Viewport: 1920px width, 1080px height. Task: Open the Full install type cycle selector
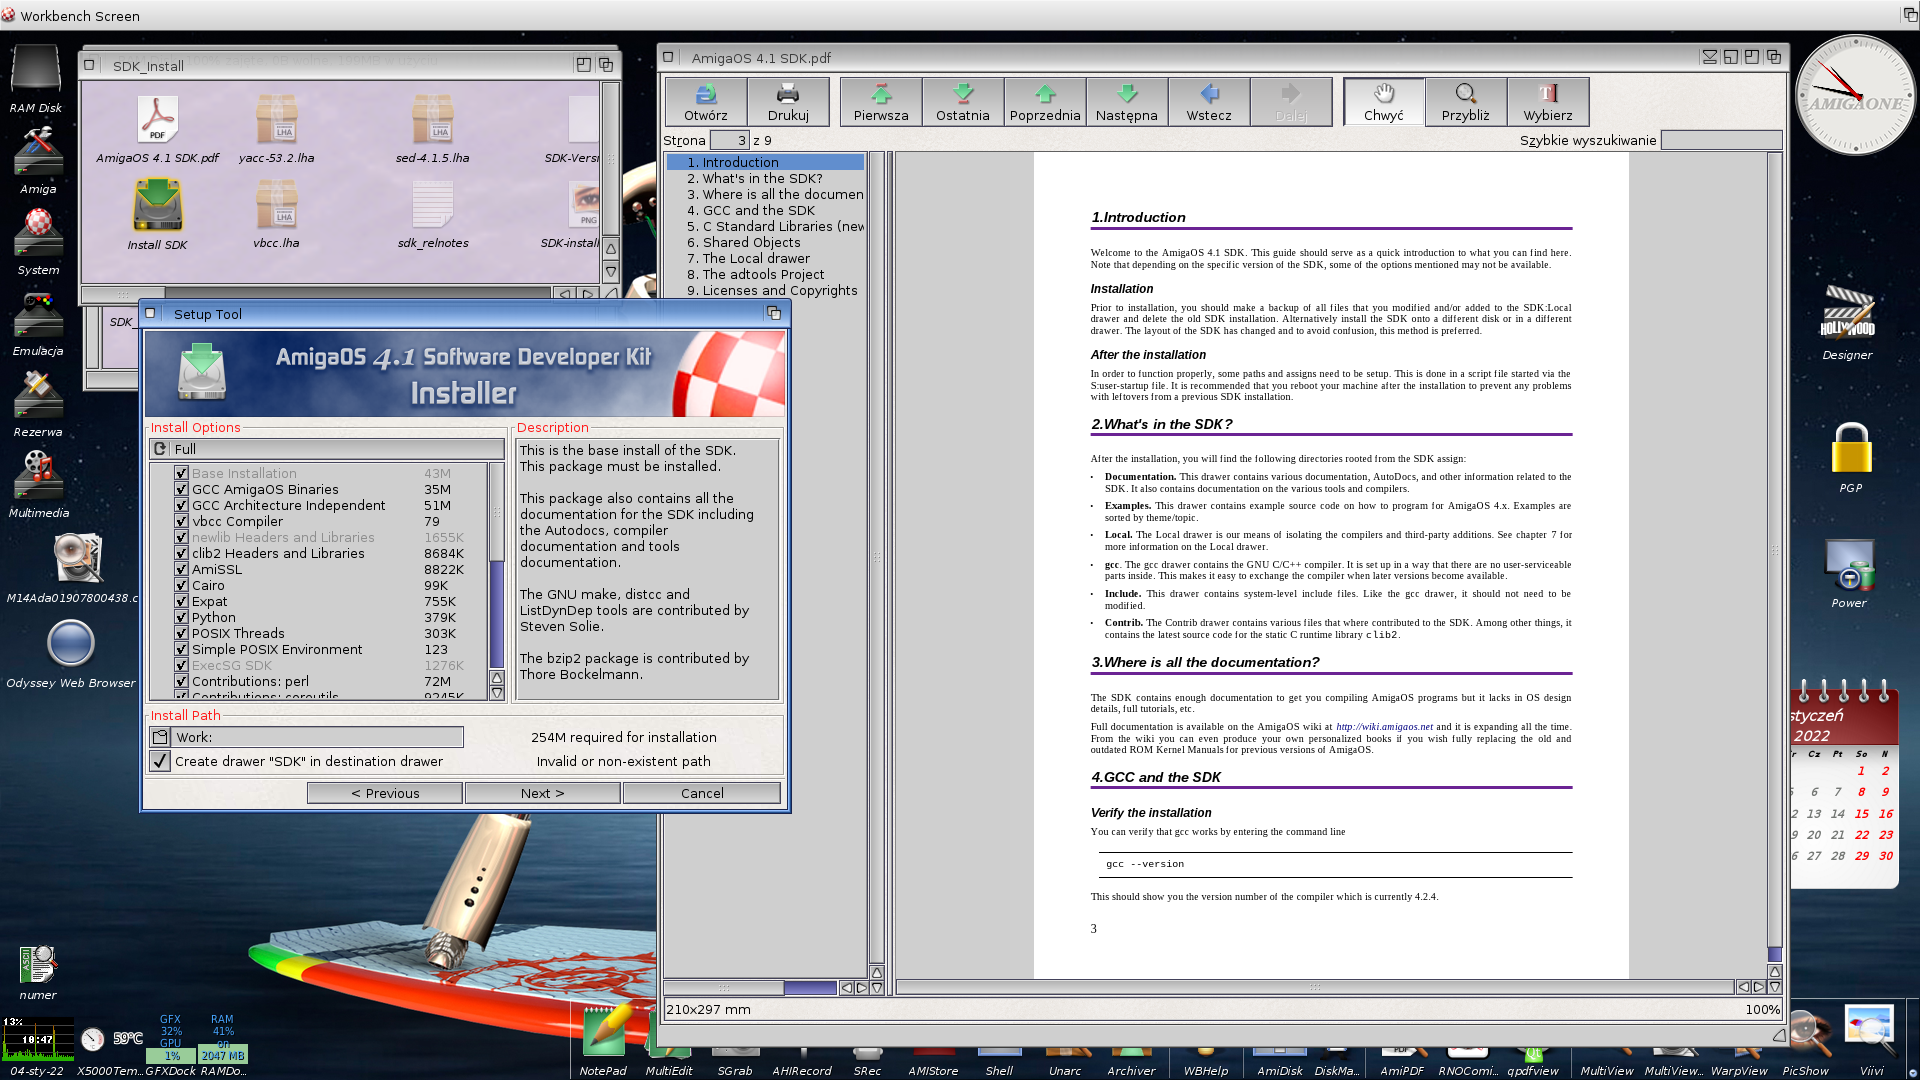click(327, 449)
